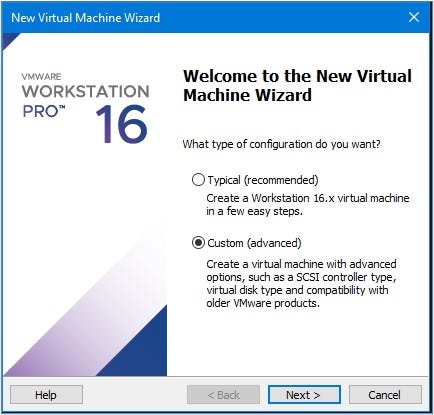Viewport: 434px width, 415px height.
Task: Click the disabled < Back button
Action: point(223,395)
